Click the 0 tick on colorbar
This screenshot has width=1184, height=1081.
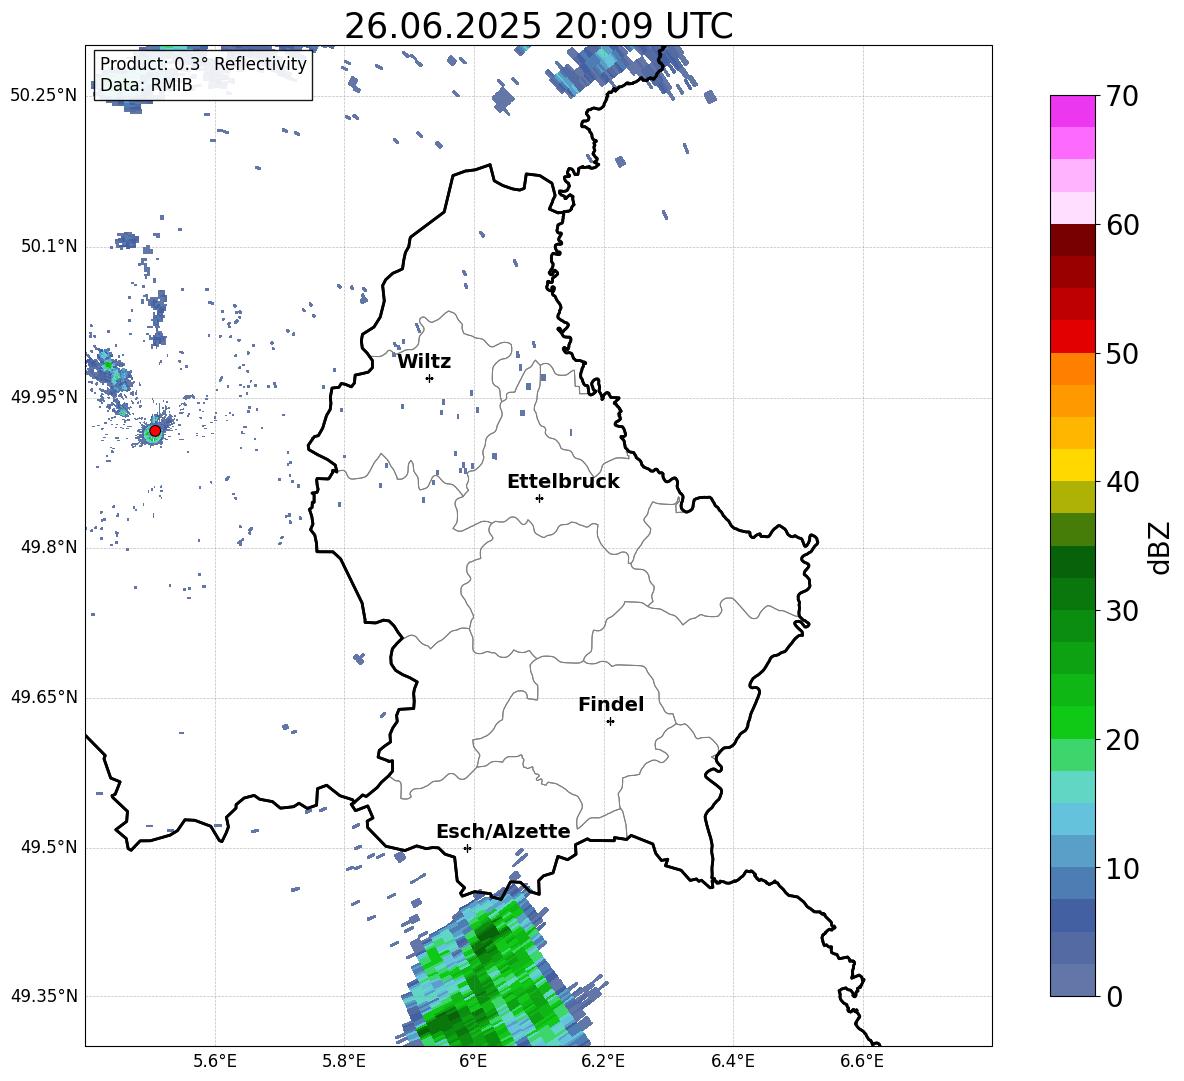(x=1115, y=996)
